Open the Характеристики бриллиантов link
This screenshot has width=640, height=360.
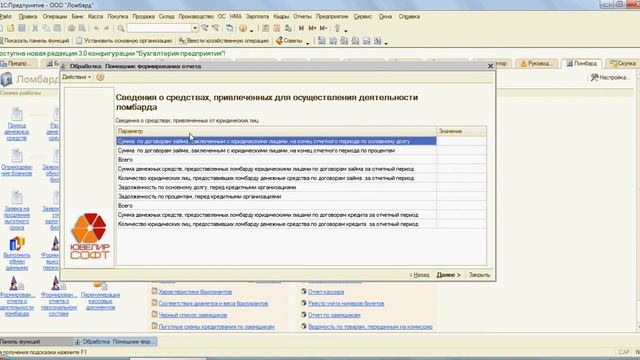pyautogui.click(x=195, y=292)
